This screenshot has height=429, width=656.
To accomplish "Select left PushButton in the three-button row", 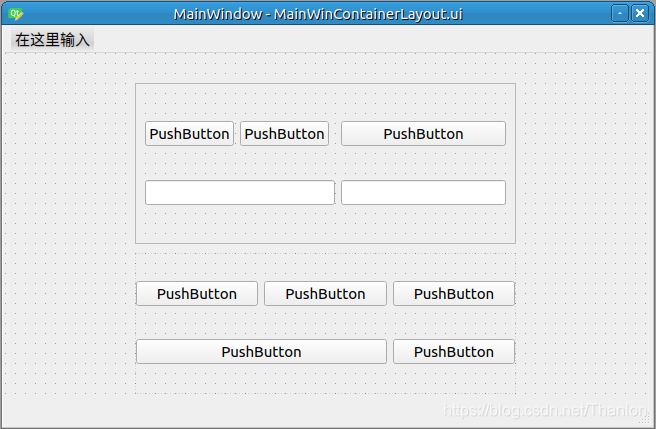I will (x=197, y=294).
